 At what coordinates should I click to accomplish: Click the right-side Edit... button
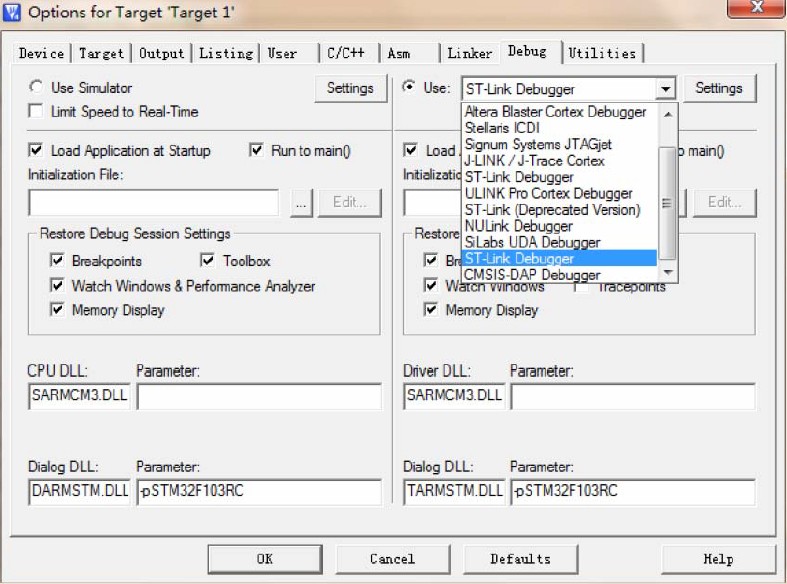click(725, 203)
